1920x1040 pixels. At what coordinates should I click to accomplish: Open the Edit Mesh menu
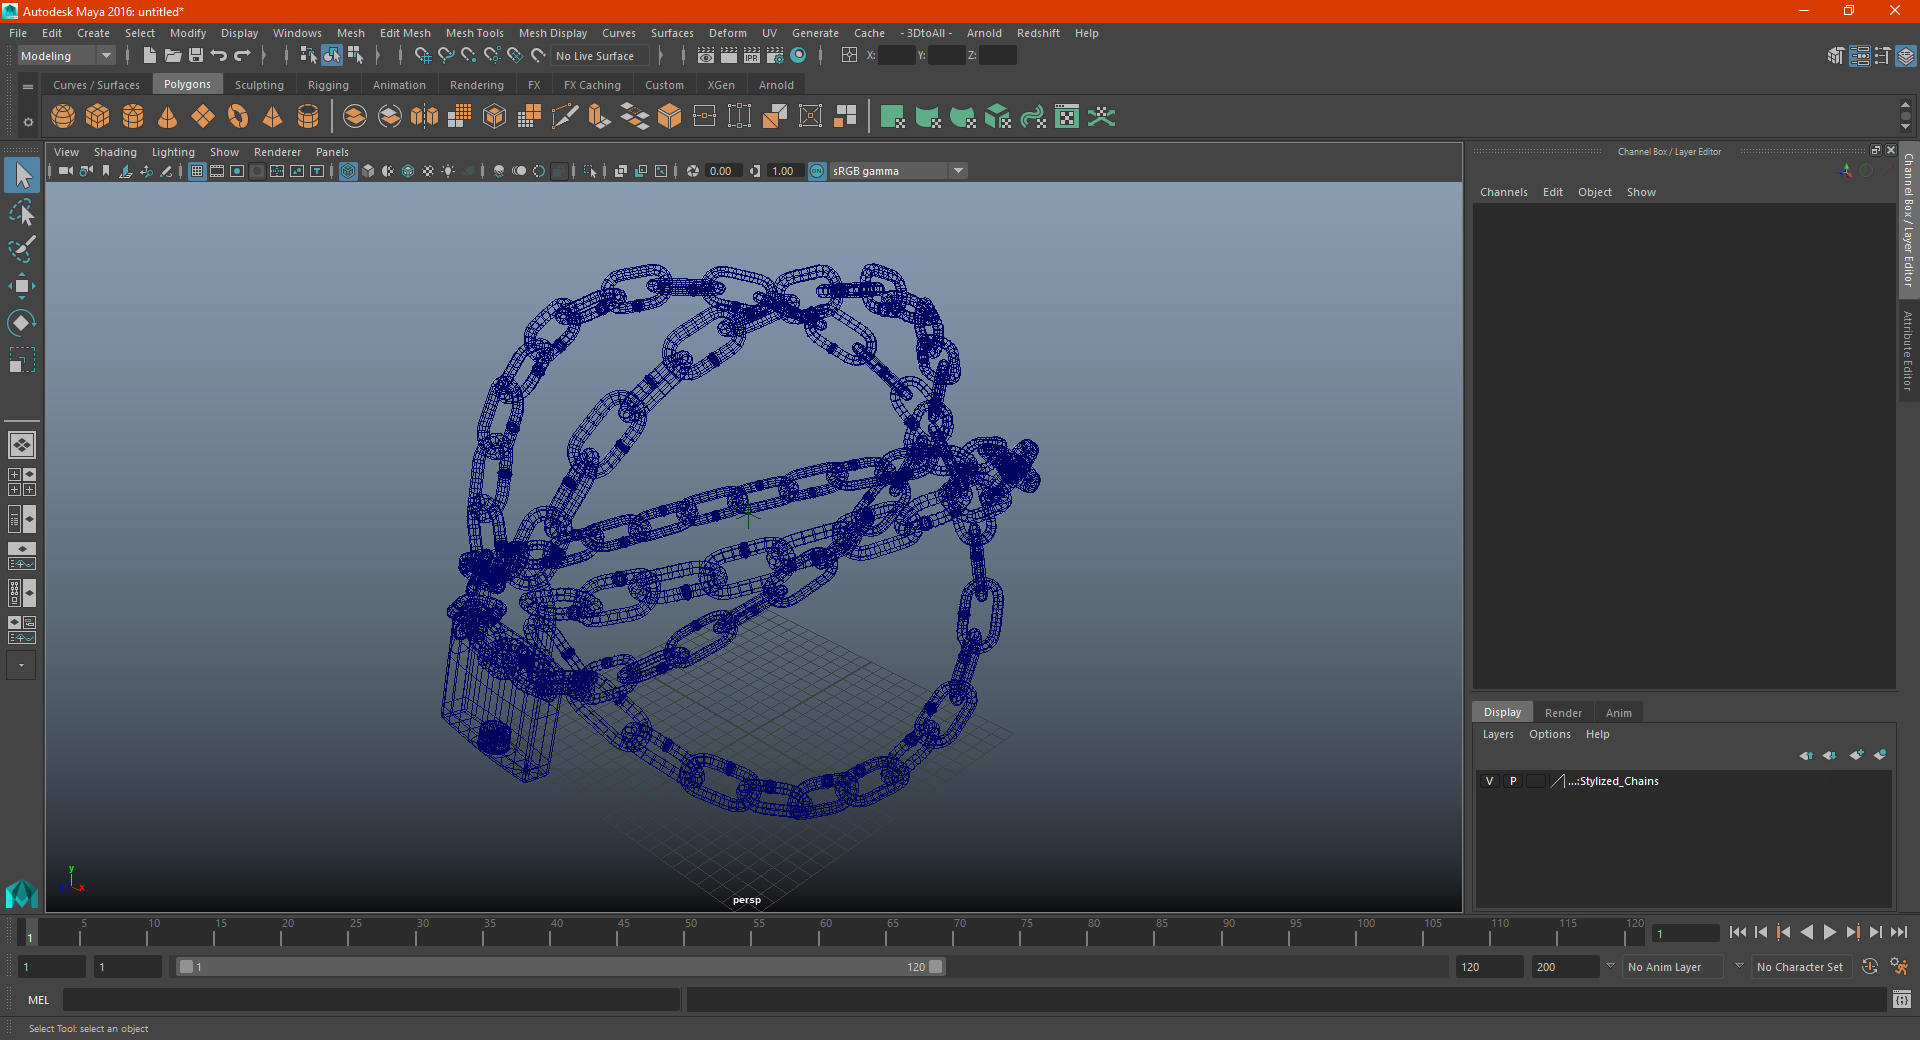405,33
